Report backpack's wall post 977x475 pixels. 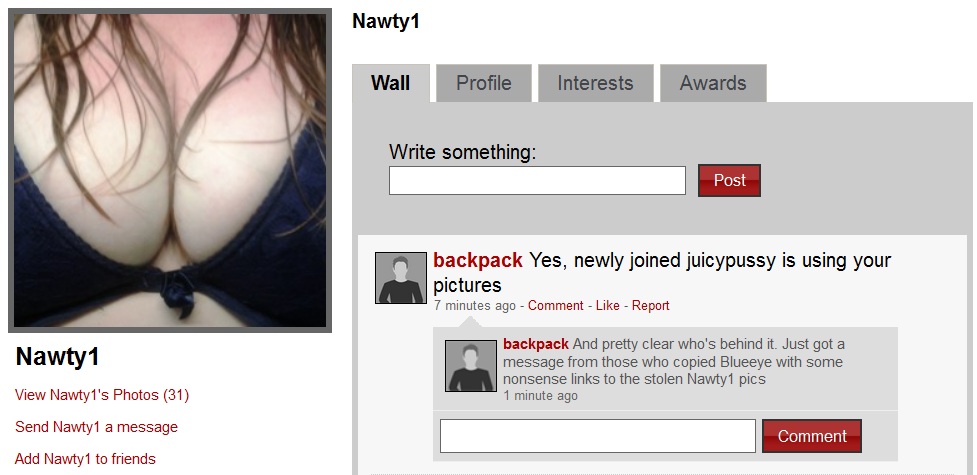[651, 305]
